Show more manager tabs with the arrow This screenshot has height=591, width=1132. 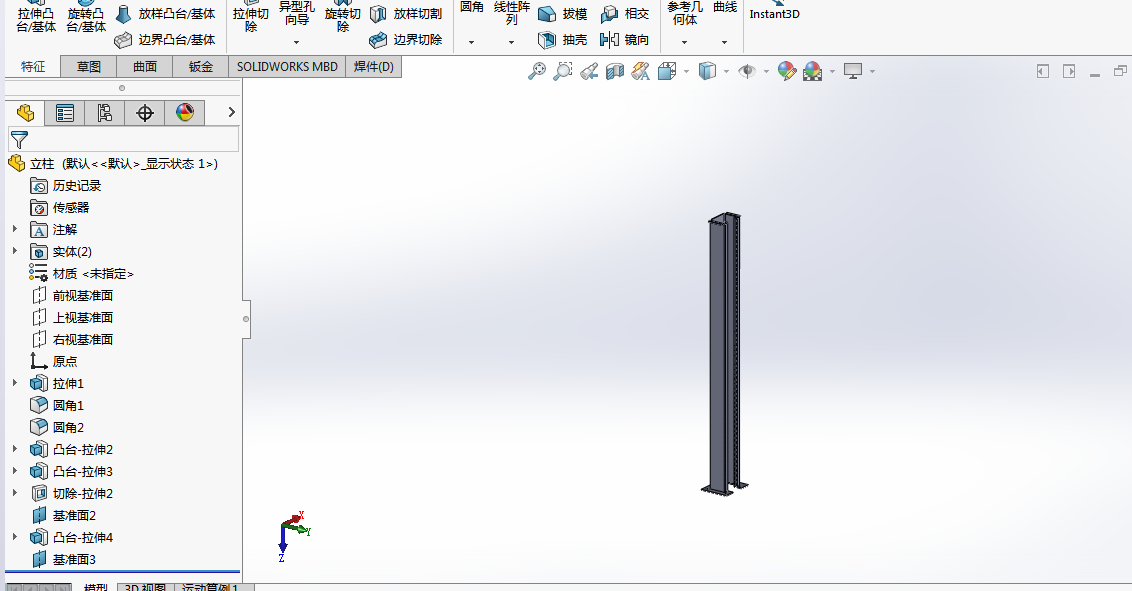click(231, 112)
